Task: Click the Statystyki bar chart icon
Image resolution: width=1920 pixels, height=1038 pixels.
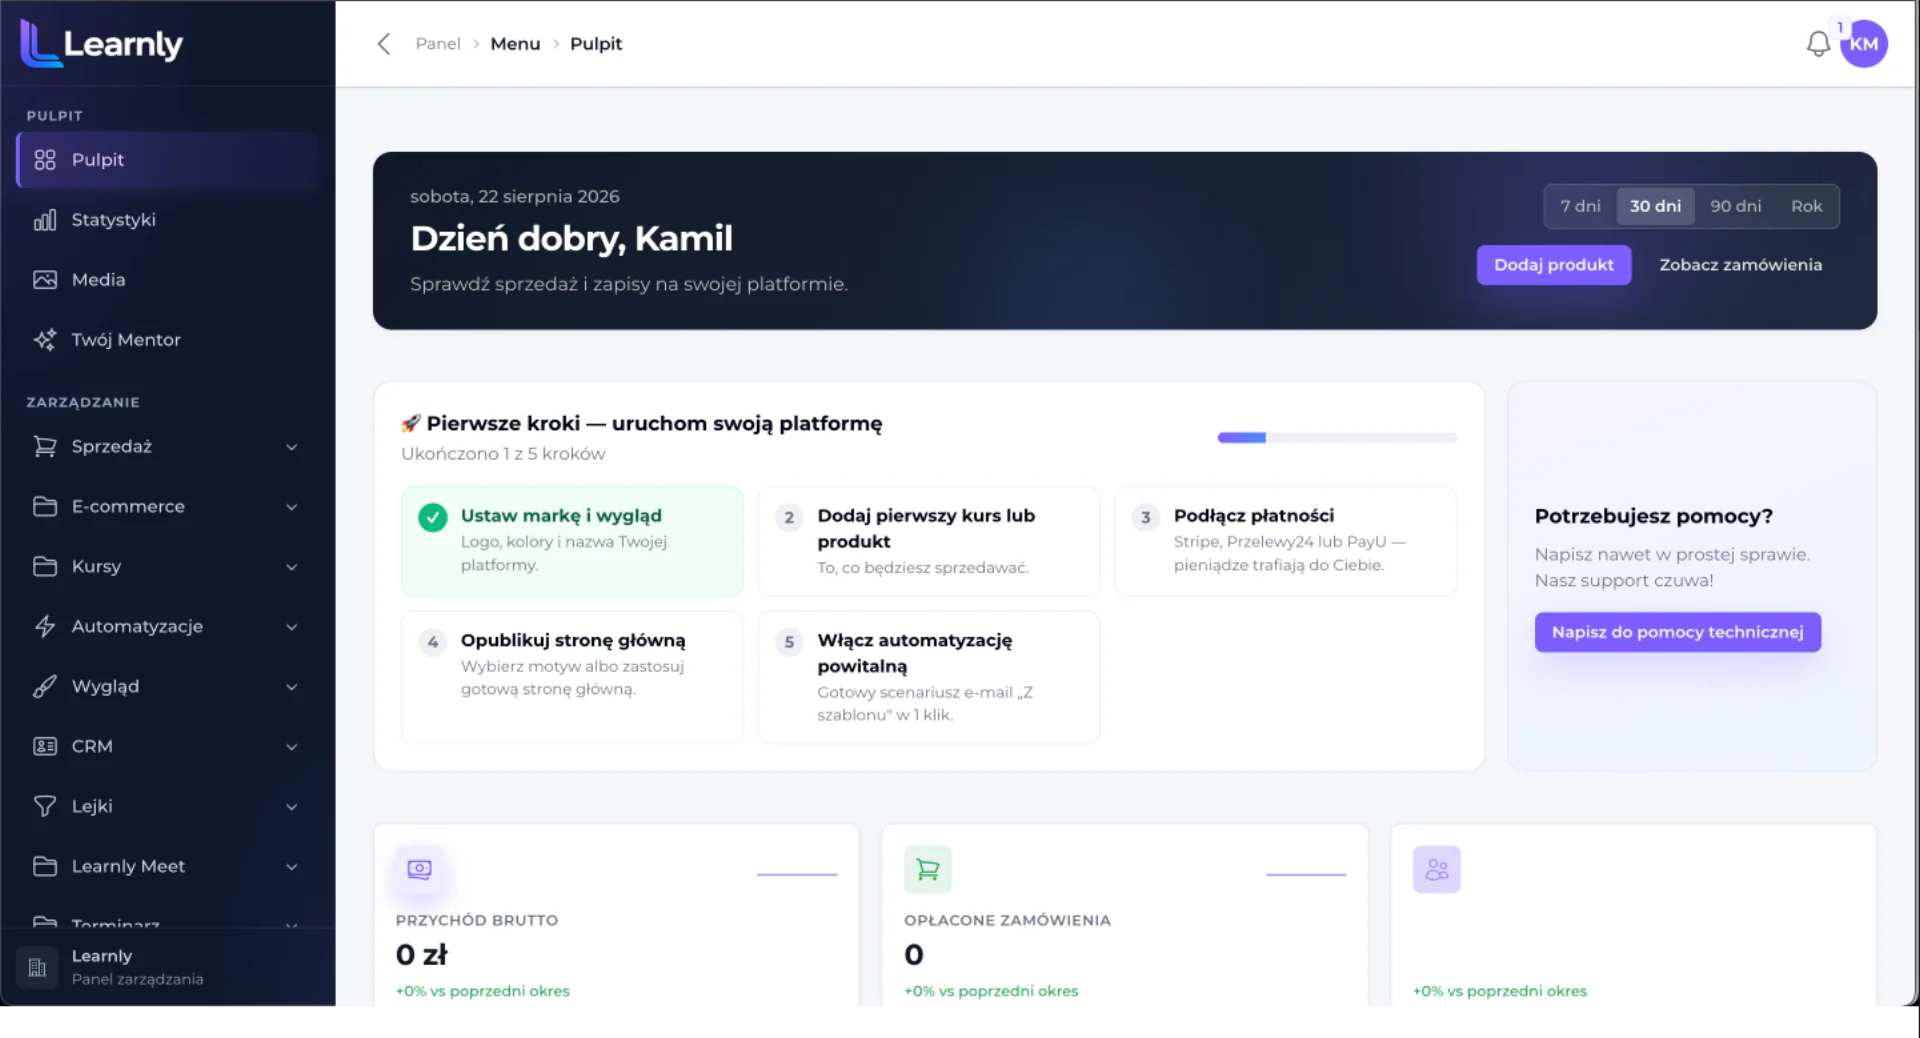Action: [45, 220]
